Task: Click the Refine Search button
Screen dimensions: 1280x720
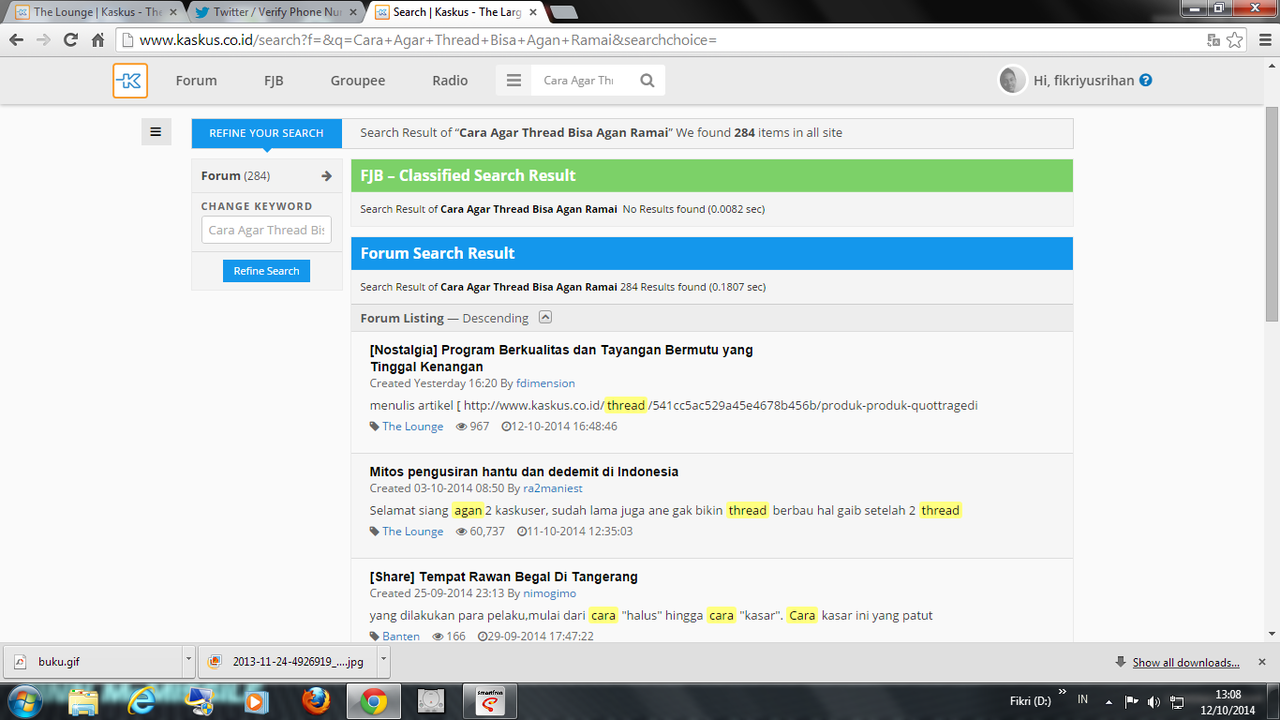Action: click(x=266, y=271)
